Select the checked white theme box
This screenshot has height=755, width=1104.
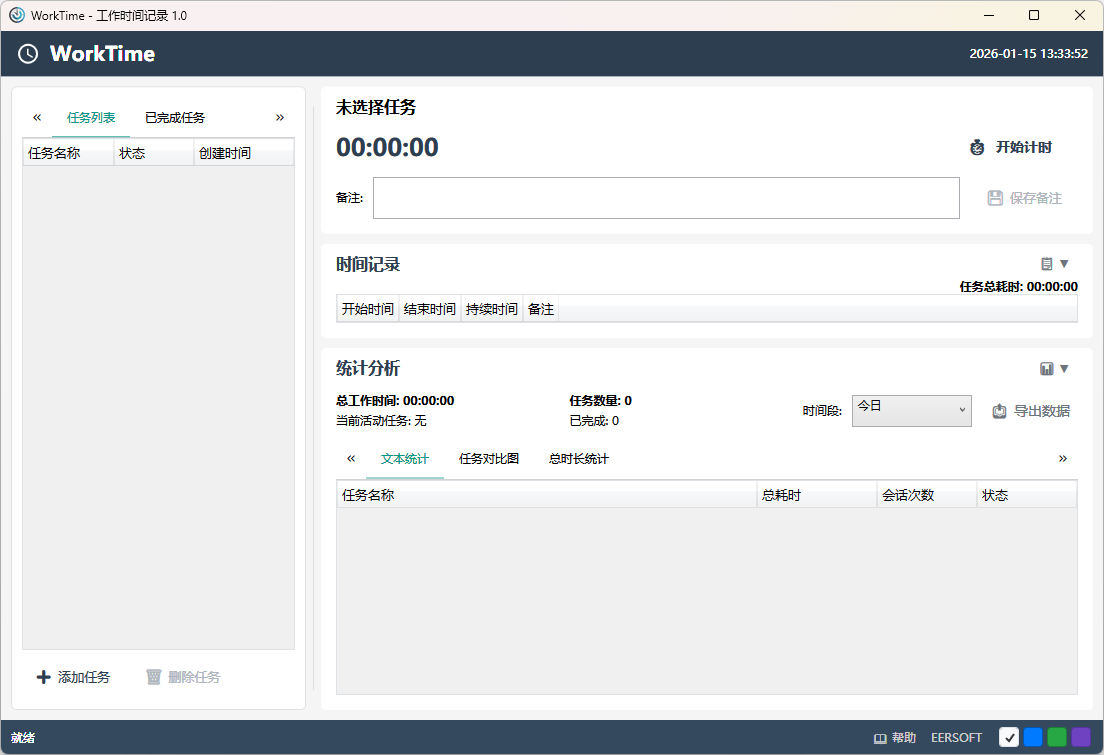click(1009, 737)
